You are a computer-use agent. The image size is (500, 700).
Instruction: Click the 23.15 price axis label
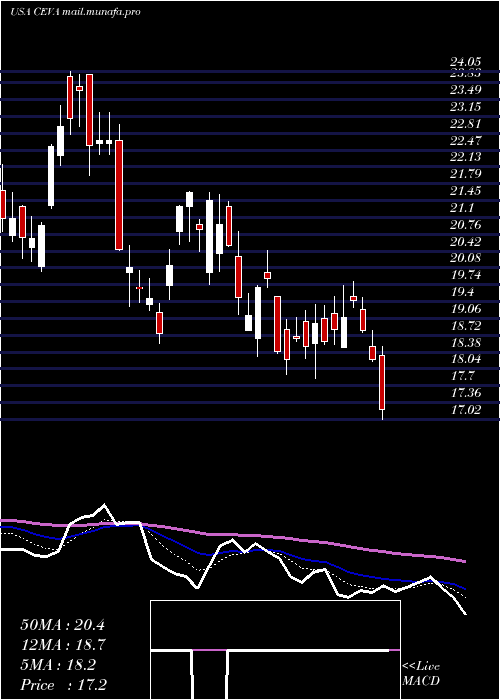coord(465,107)
